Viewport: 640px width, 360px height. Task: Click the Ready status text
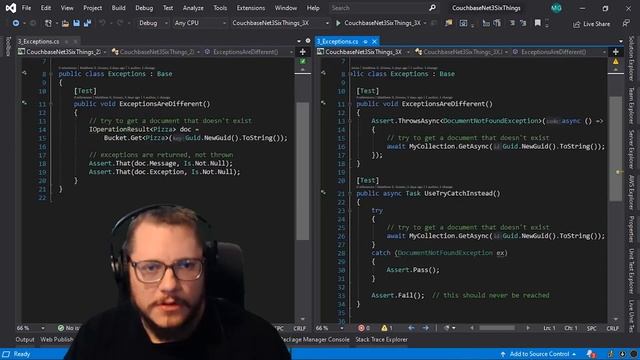22,354
